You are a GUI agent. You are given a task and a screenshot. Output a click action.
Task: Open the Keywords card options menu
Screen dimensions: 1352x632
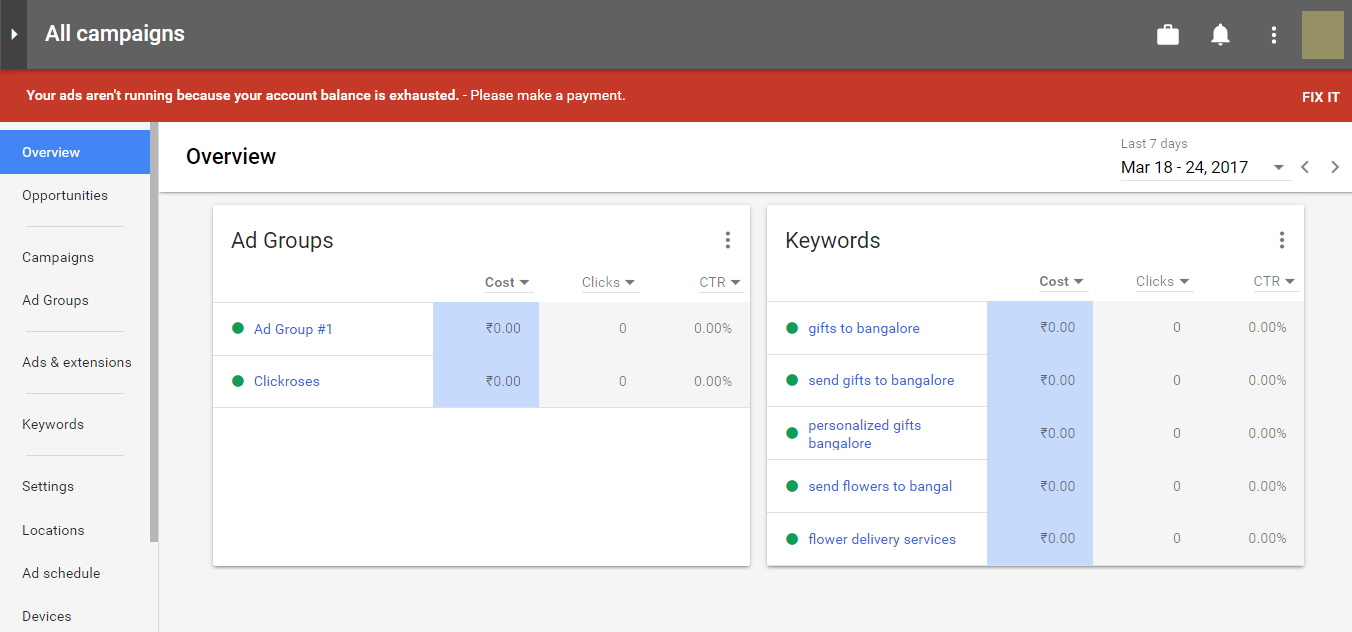pos(1282,240)
